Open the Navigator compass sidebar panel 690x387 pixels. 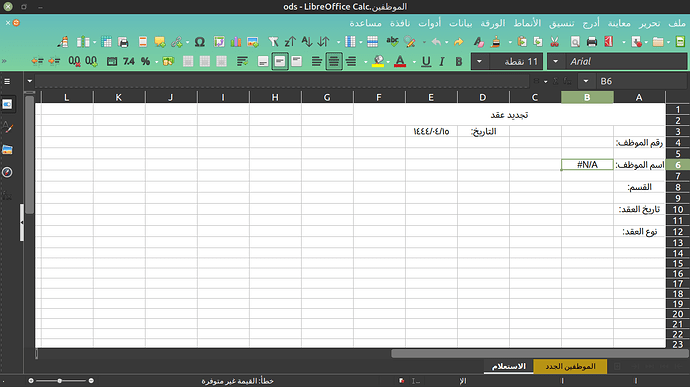coord(7,172)
